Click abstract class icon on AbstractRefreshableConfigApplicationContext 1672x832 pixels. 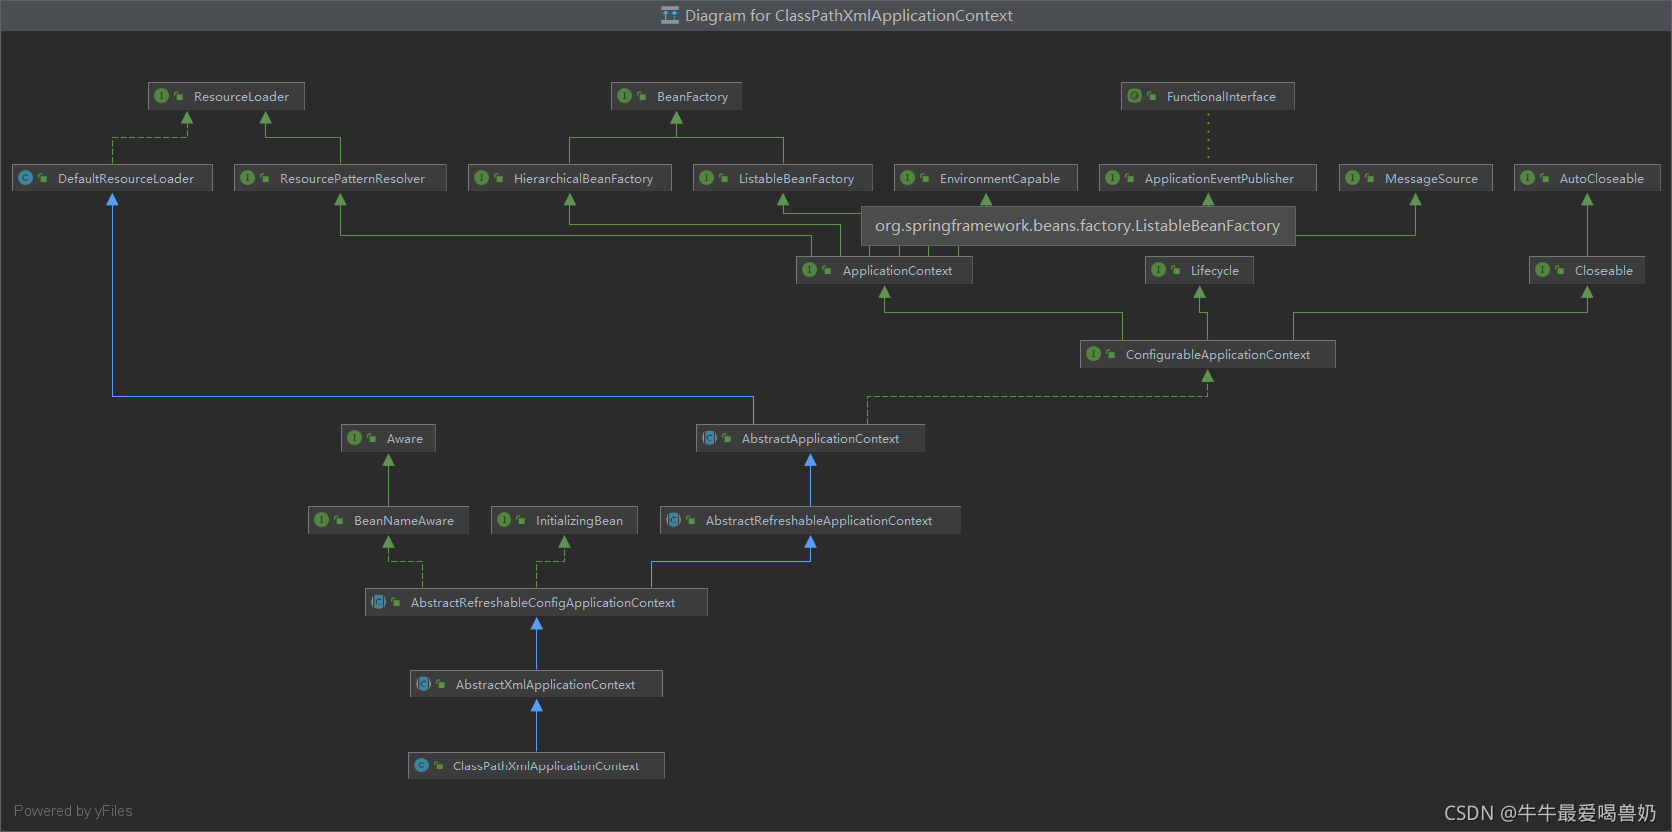point(379,602)
